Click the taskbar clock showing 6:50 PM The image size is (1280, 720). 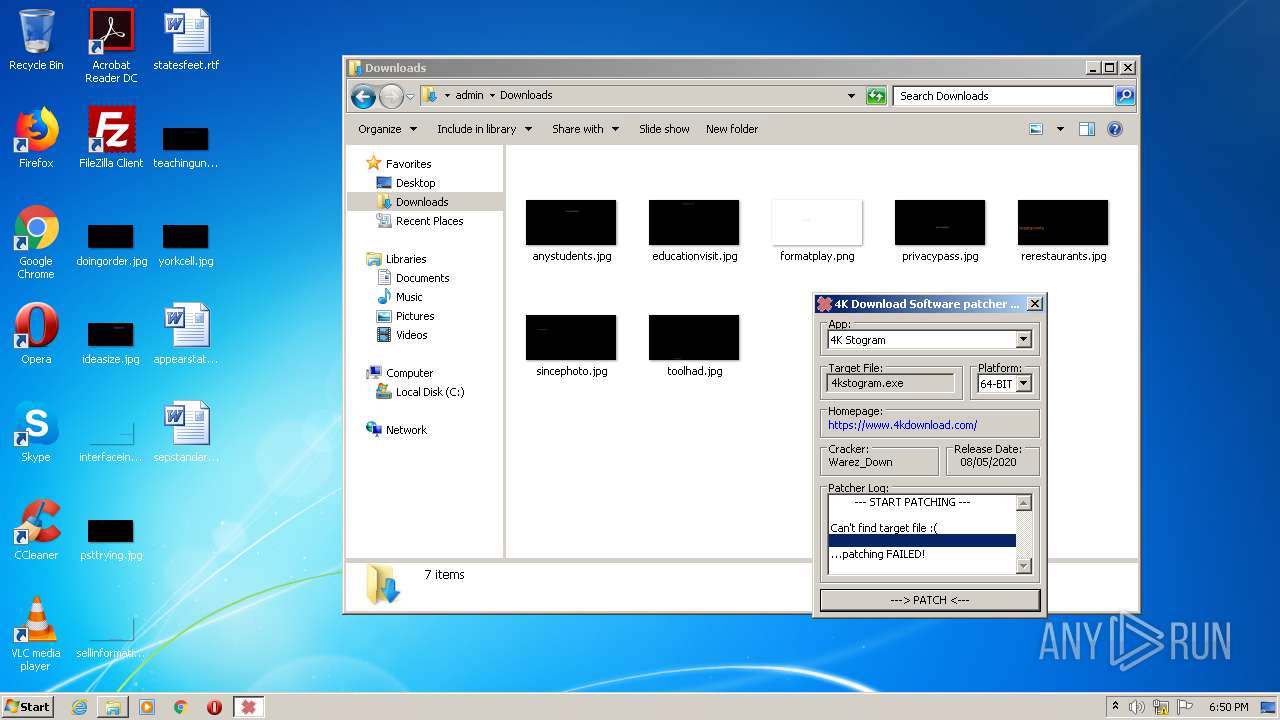1228,707
